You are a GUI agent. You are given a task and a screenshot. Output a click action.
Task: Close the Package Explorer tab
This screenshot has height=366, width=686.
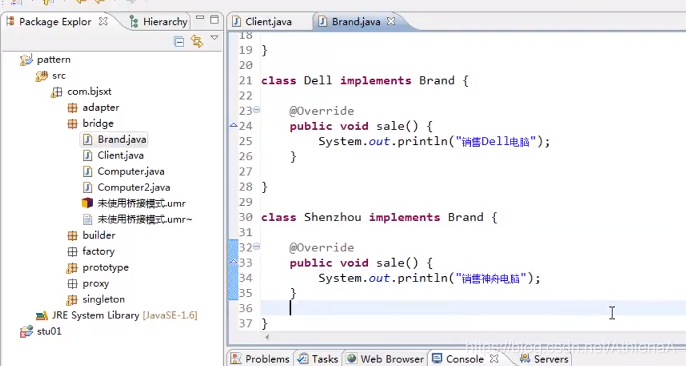pyautogui.click(x=103, y=21)
